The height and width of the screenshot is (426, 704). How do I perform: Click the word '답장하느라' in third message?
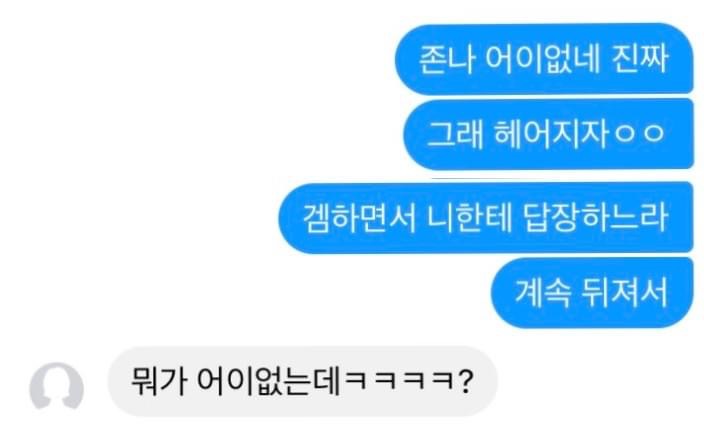(596, 217)
